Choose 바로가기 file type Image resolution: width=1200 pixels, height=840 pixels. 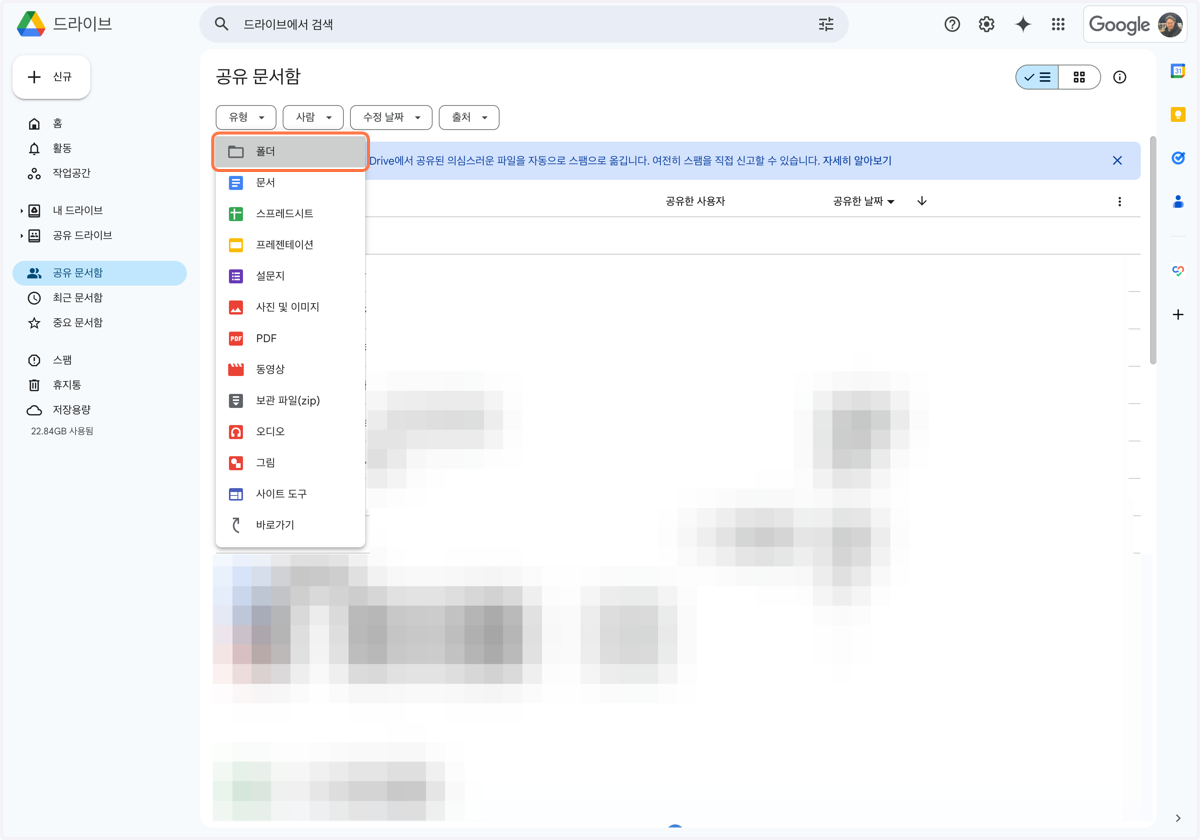coord(290,525)
